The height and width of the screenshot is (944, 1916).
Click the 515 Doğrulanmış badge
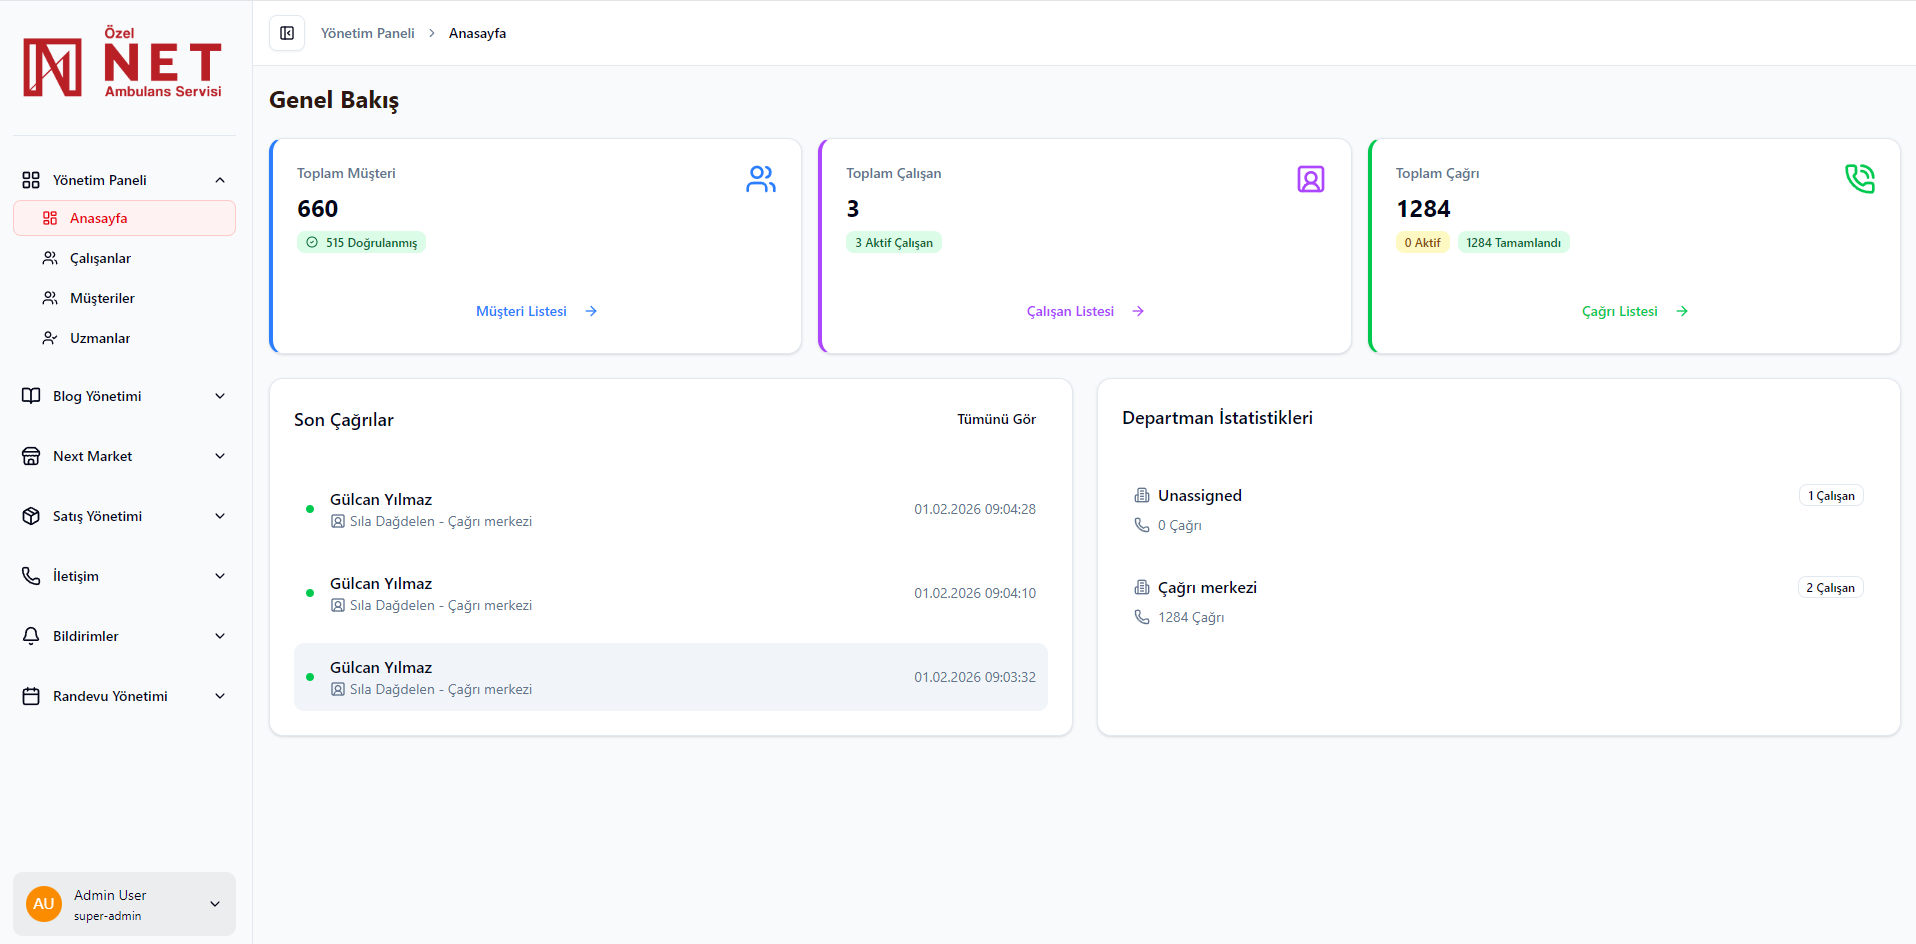pos(361,242)
